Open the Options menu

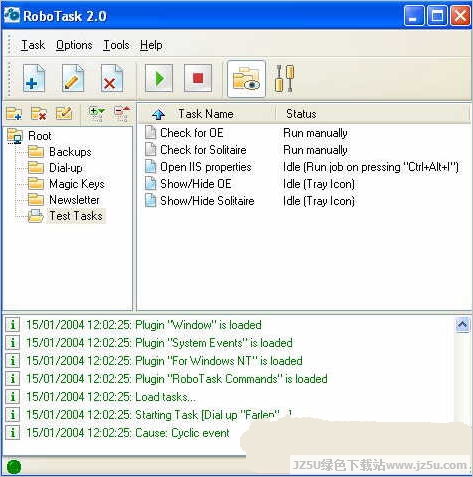coord(74,45)
